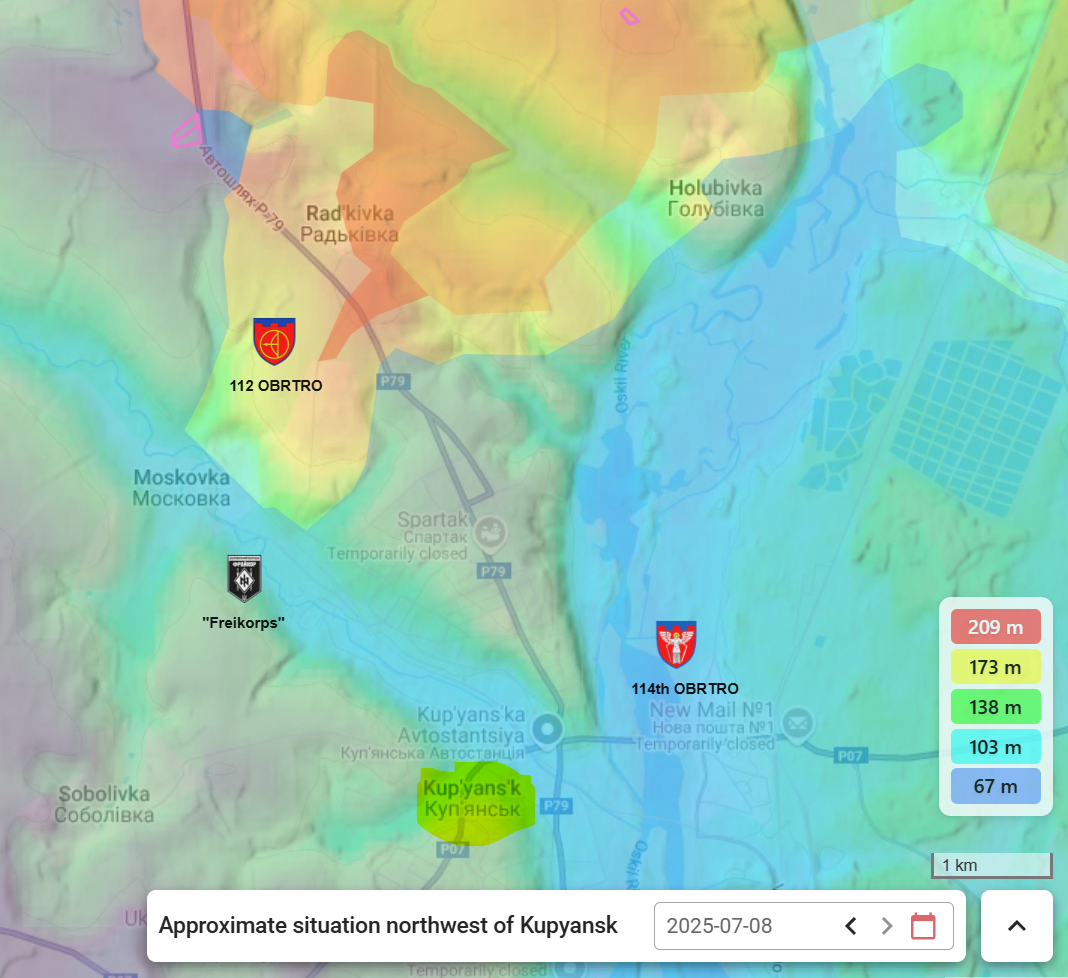Click the Spartak stadium map marker

[490, 533]
